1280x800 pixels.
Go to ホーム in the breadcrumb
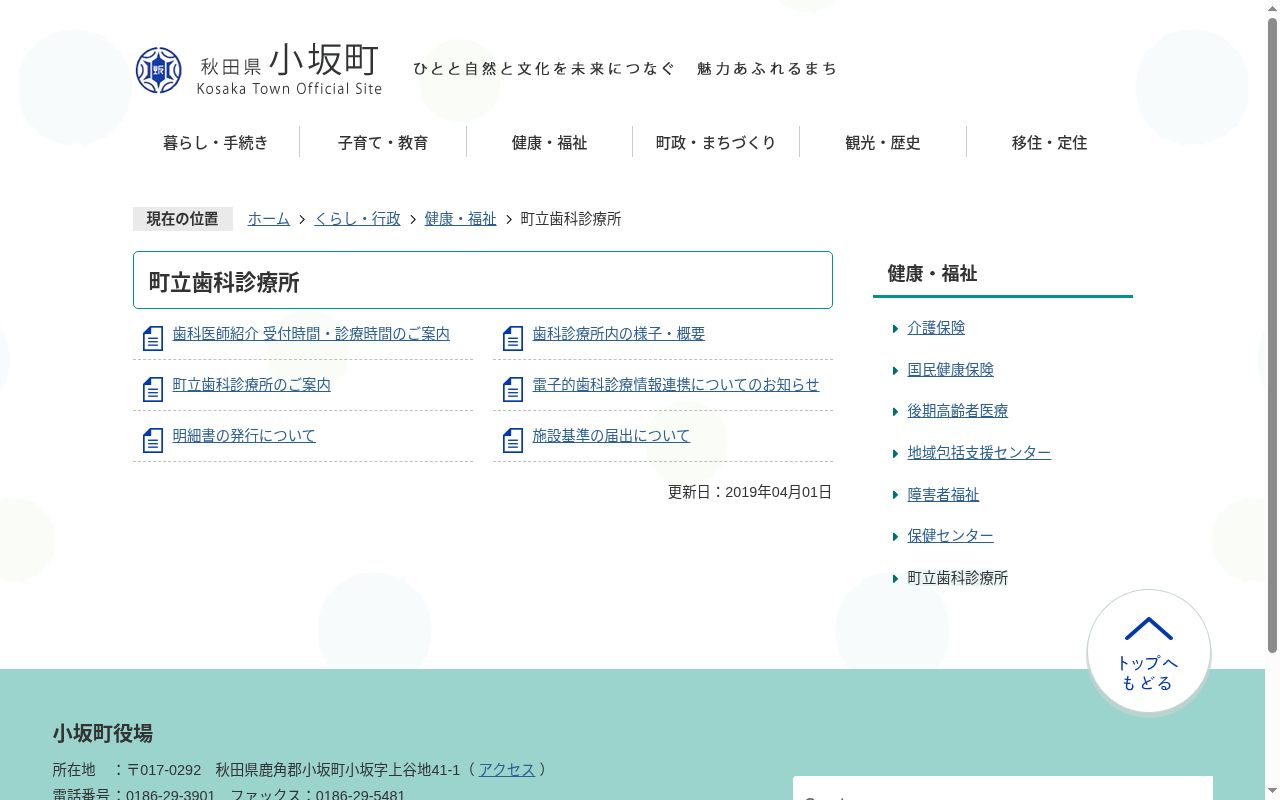click(269, 219)
